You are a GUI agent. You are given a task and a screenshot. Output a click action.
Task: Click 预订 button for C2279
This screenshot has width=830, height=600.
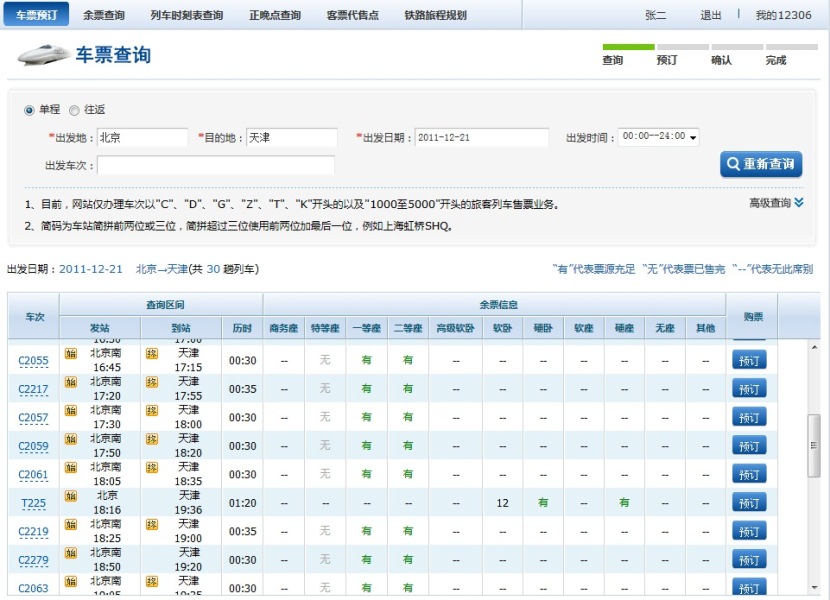749,560
